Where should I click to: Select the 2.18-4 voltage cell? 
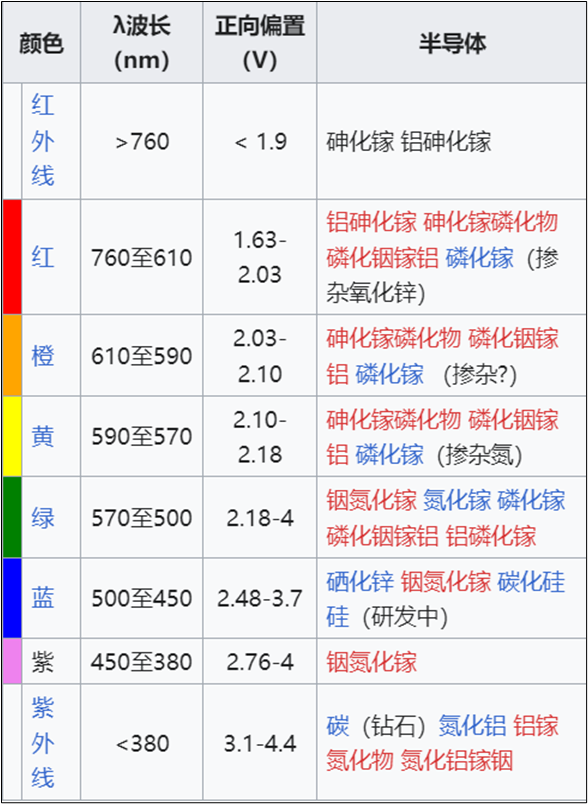[260, 517]
